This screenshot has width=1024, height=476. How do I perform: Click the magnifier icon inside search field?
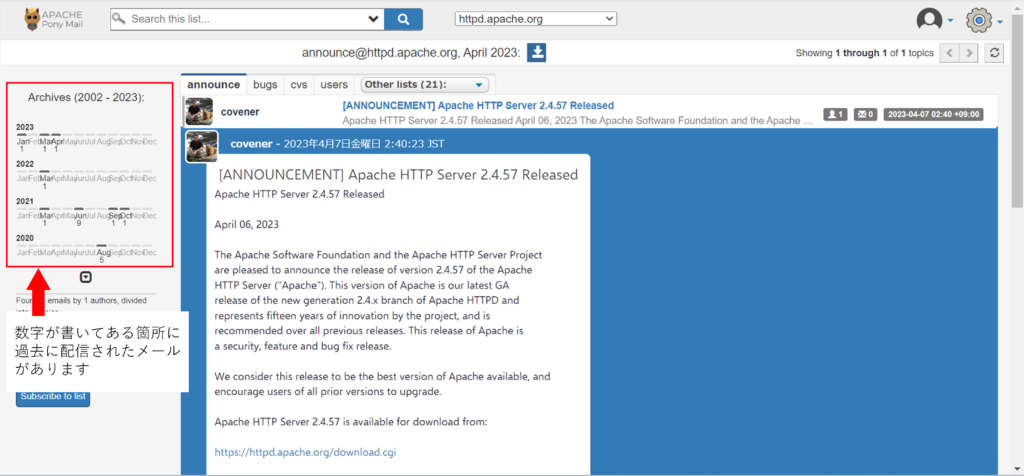click(119, 19)
